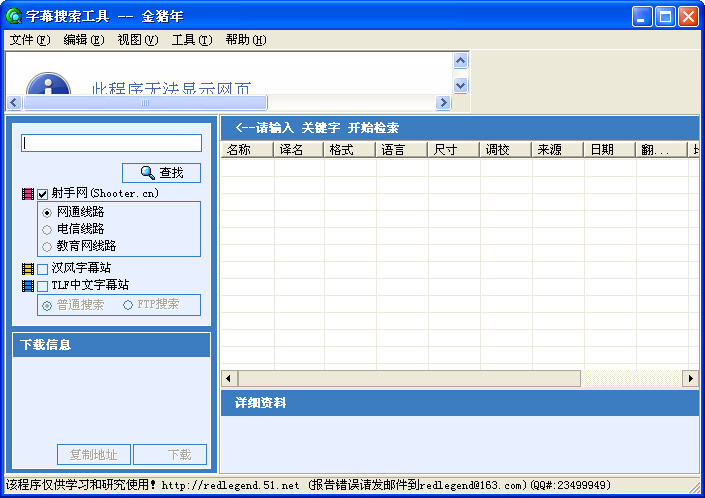
Task: Tick the TLF中文字幕站 checkbox
Action: click(x=43, y=285)
